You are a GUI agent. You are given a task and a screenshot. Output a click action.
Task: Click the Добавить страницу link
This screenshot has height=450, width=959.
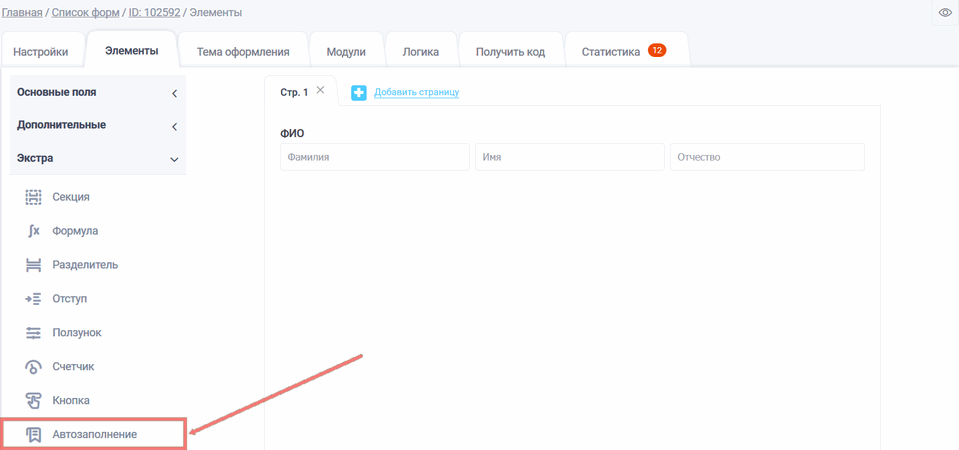pyautogui.click(x=416, y=93)
